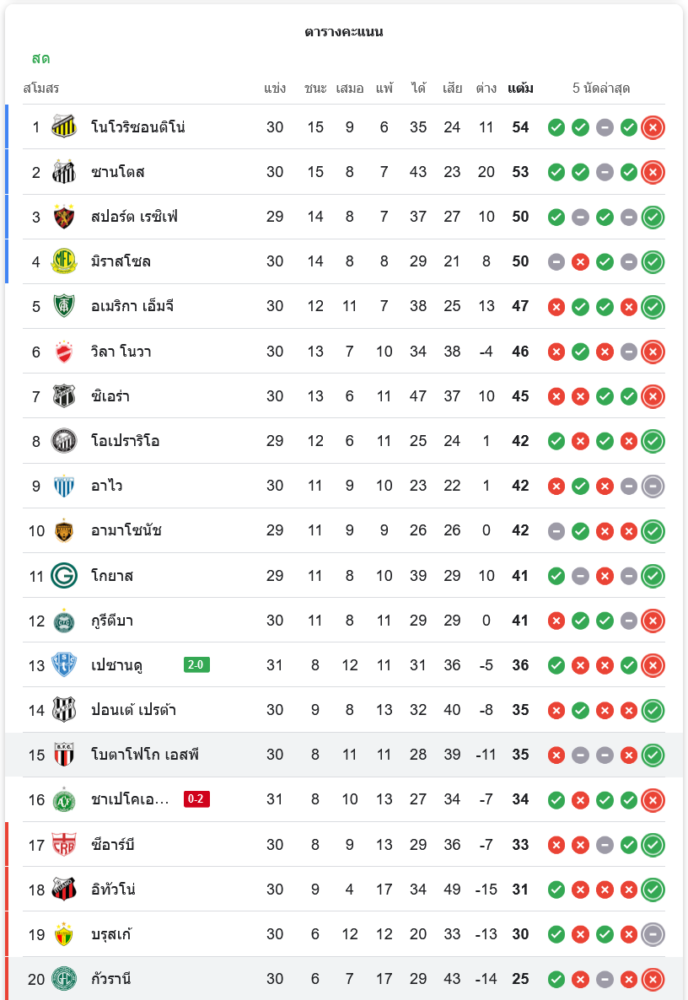Click Novorizontino's latest match loss icon
688x1000 pixels.
coord(653,127)
